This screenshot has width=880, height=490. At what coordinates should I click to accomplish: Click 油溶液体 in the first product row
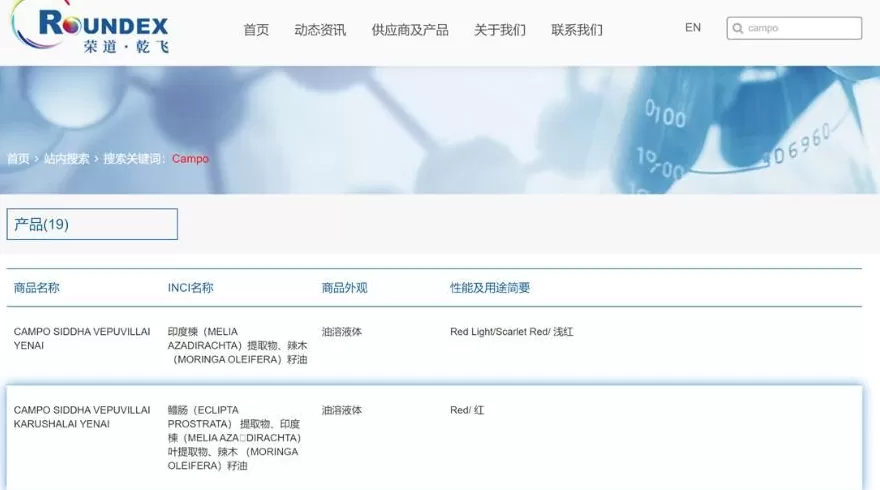342,332
